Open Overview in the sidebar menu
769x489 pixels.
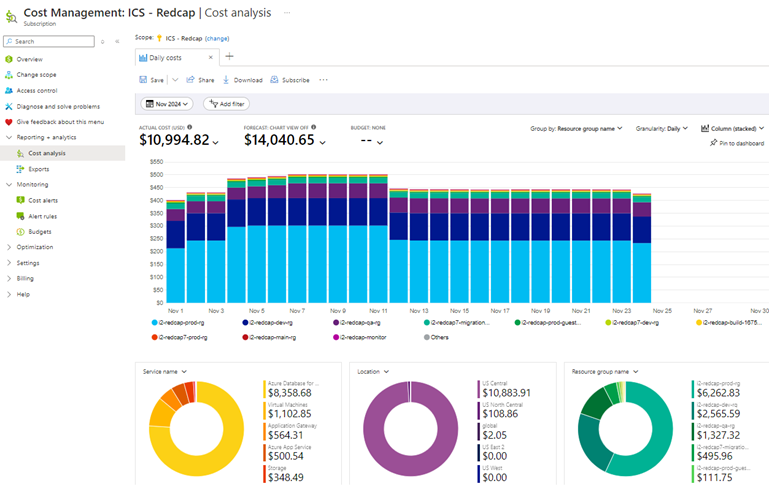click(x=29, y=59)
